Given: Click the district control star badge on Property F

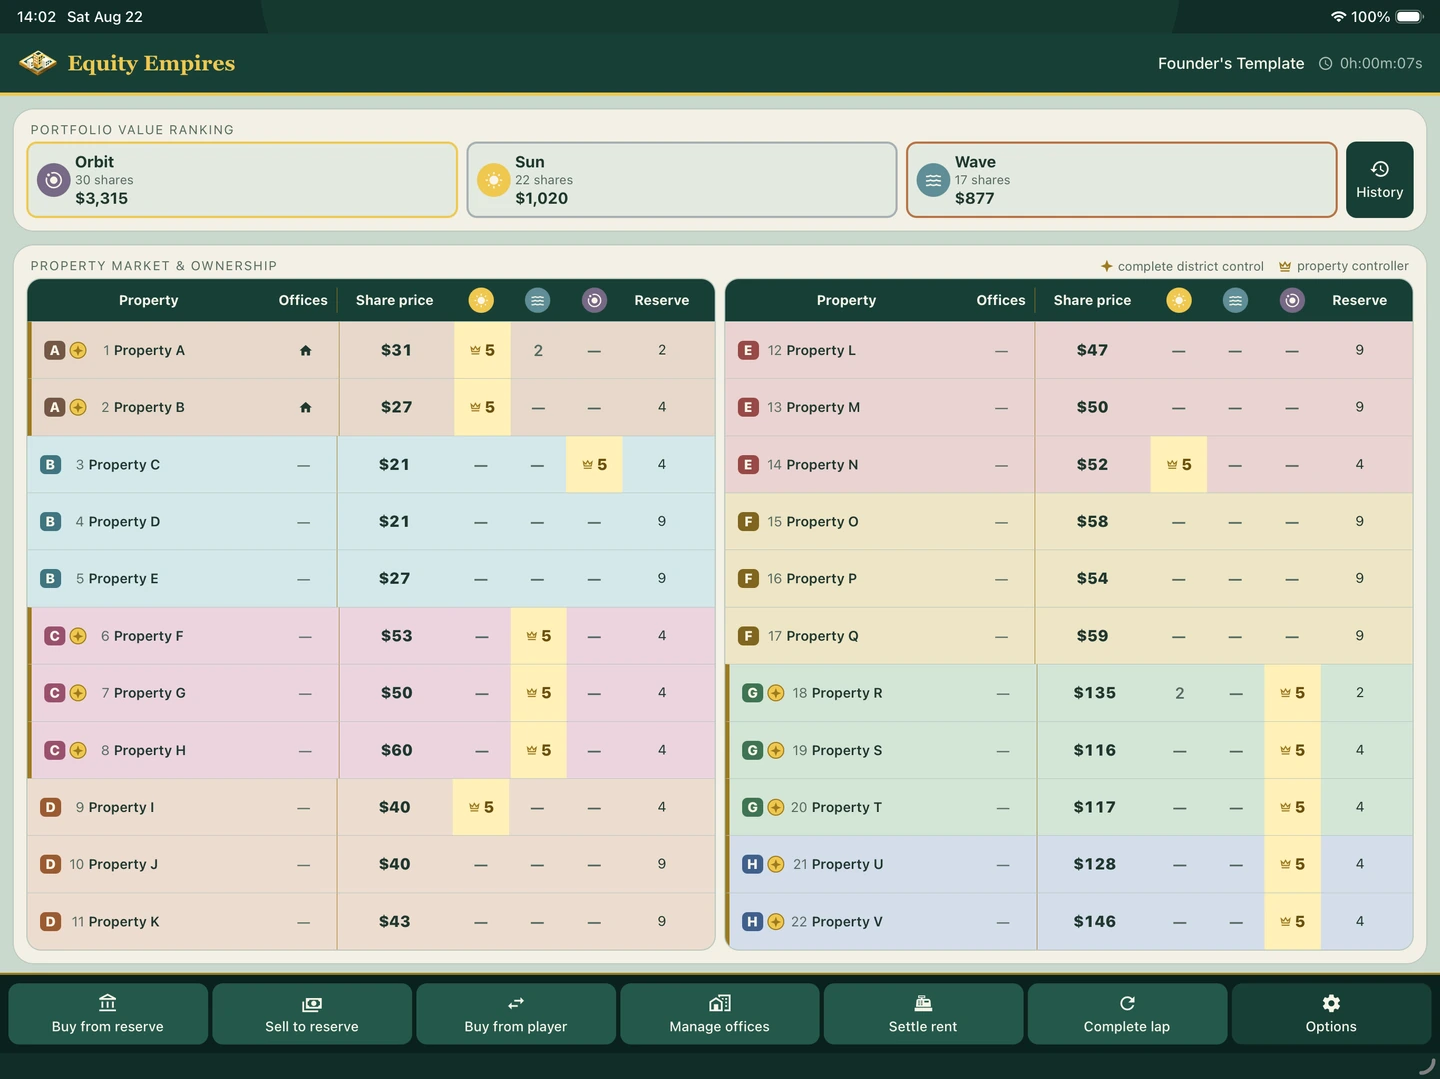Looking at the screenshot, I should [x=78, y=636].
